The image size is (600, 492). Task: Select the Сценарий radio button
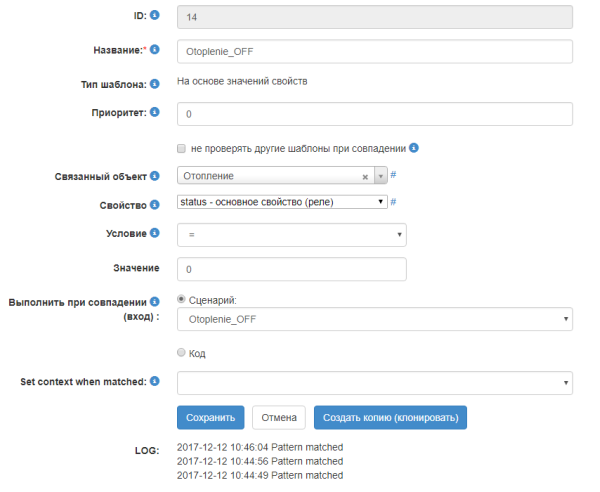pyautogui.click(x=181, y=299)
